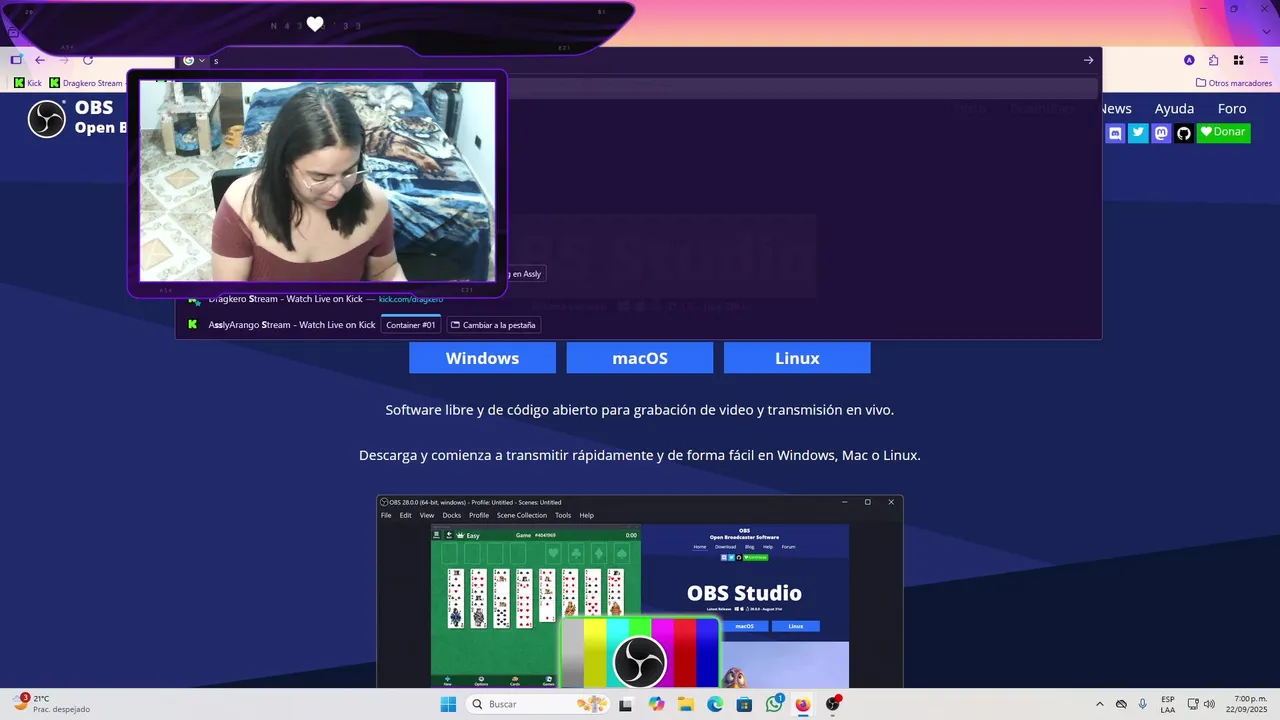Switch the ESP LAA input language
Viewport: 1280px width, 720px height.
coord(1168,704)
